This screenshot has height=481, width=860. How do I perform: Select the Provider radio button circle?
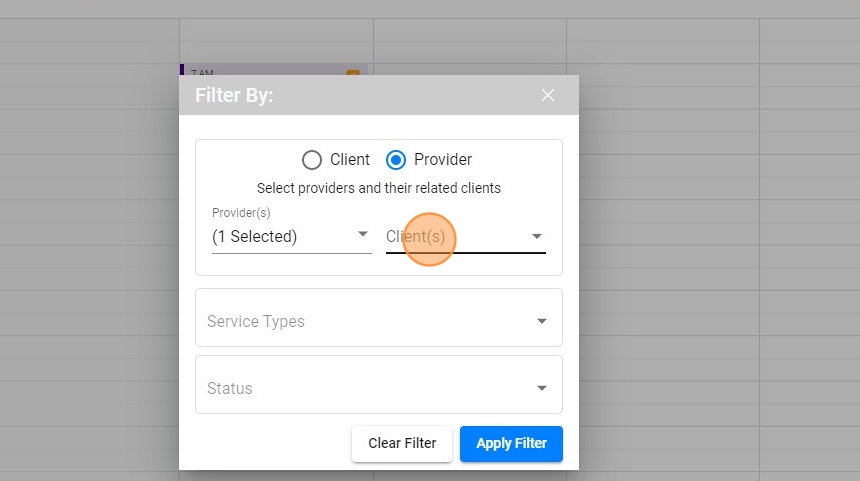tap(396, 160)
